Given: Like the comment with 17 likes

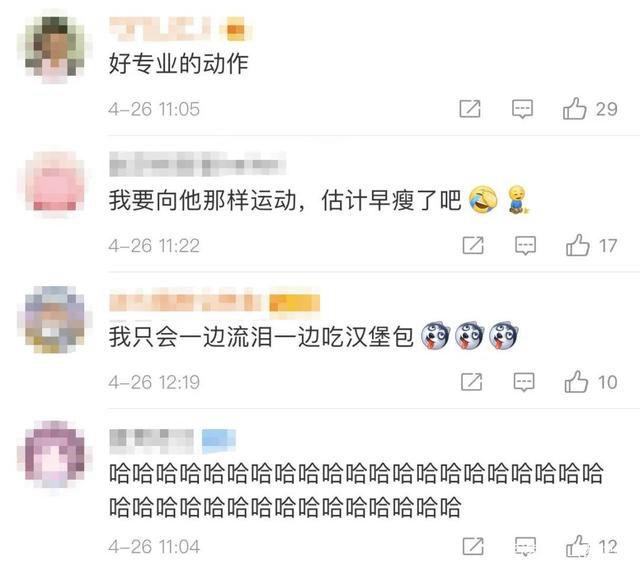Looking at the screenshot, I should (578, 245).
